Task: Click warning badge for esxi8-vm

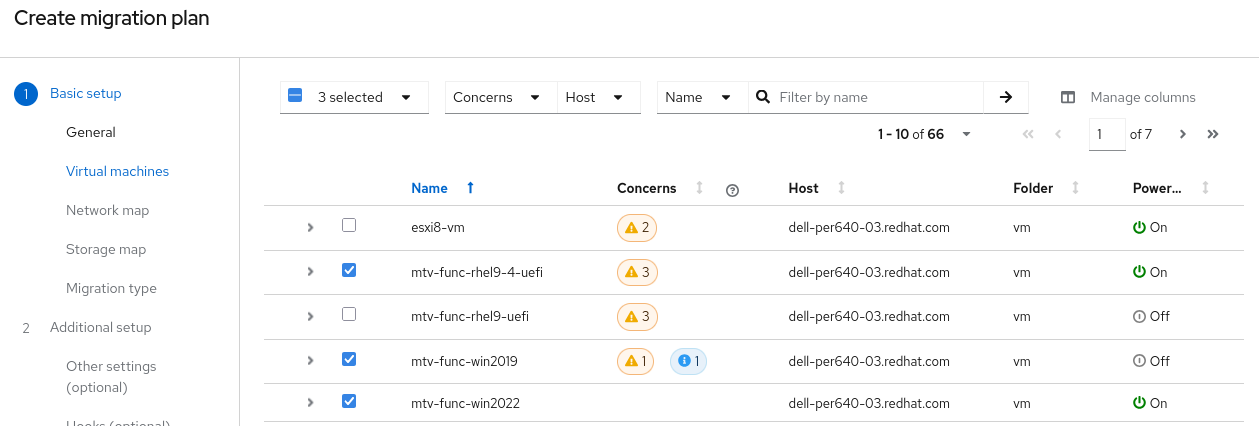Action: 637,228
